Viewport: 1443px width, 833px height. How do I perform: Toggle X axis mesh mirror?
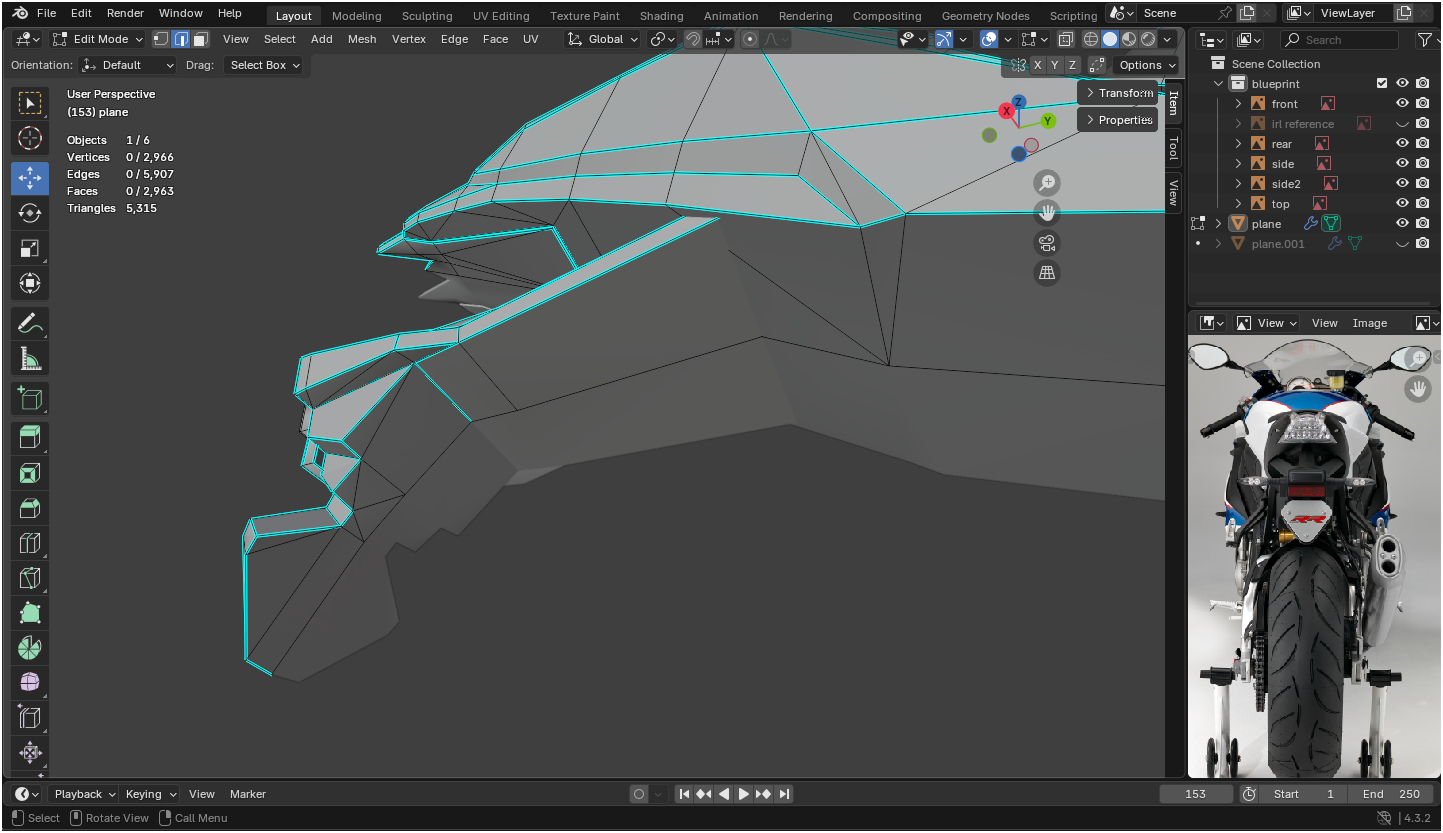point(1038,65)
